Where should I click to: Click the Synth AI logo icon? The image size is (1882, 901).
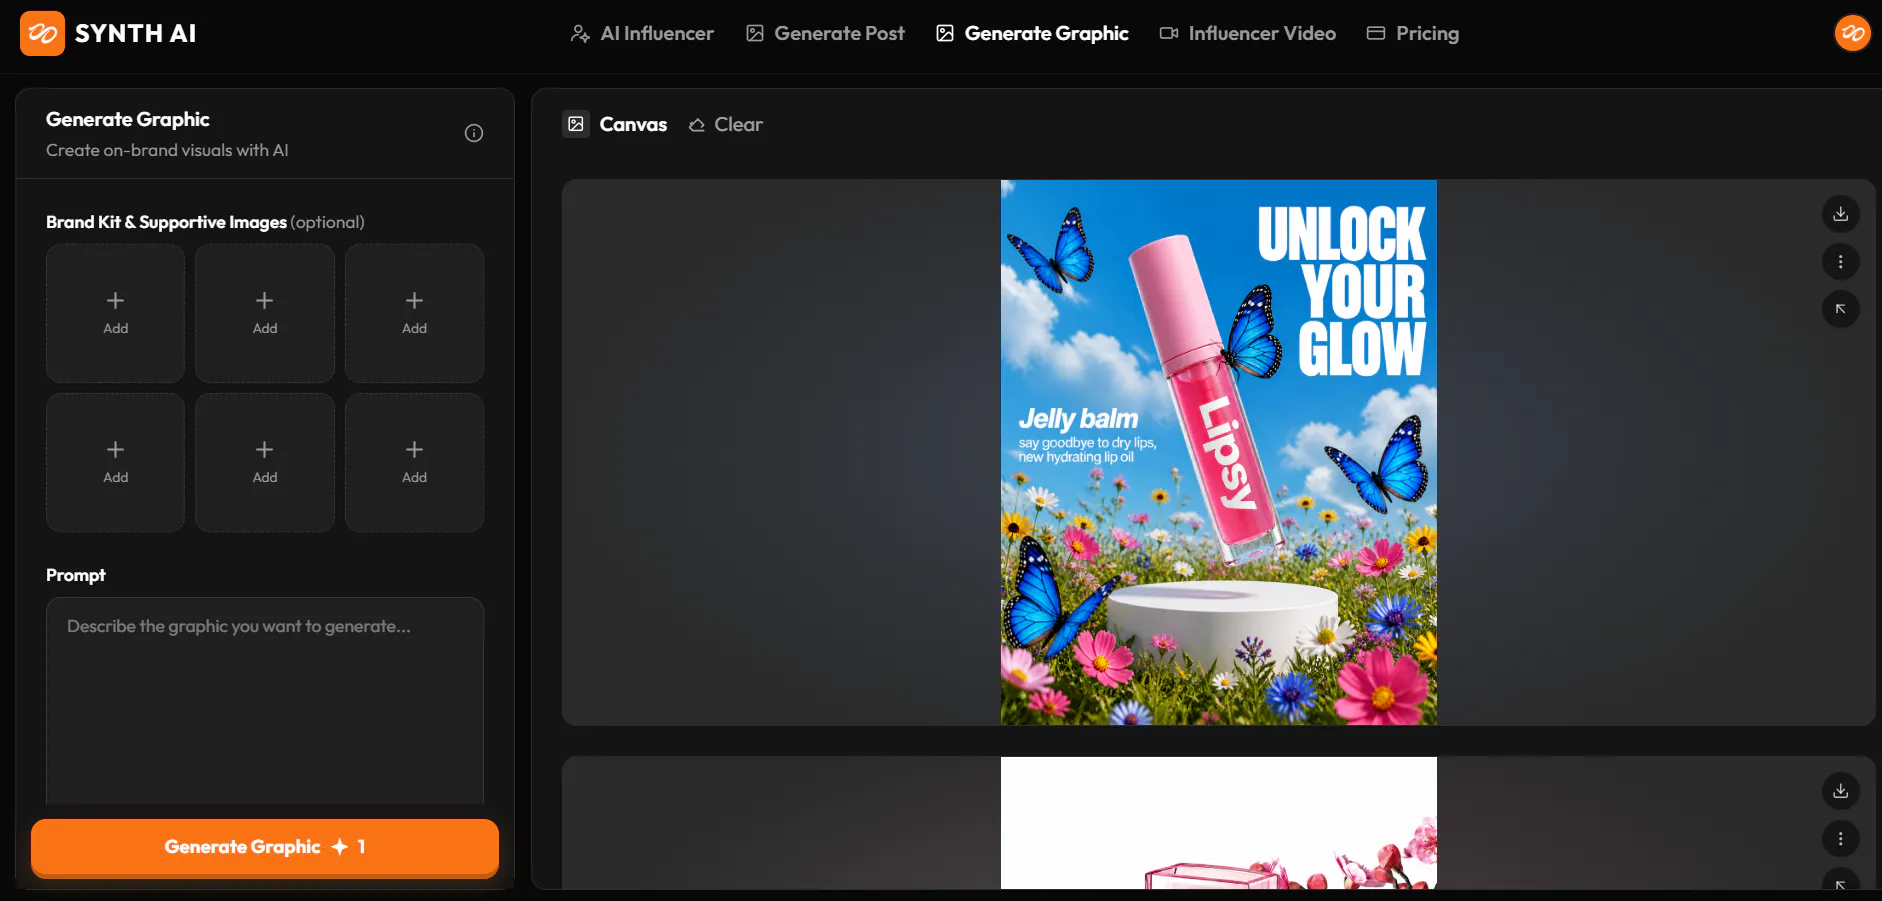tap(42, 33)
